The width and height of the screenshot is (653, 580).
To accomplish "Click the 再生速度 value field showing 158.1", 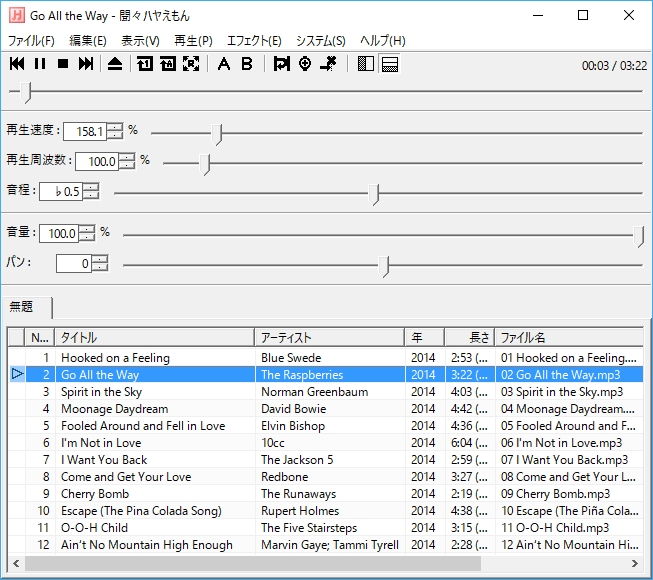I will [x=85, y=132].
